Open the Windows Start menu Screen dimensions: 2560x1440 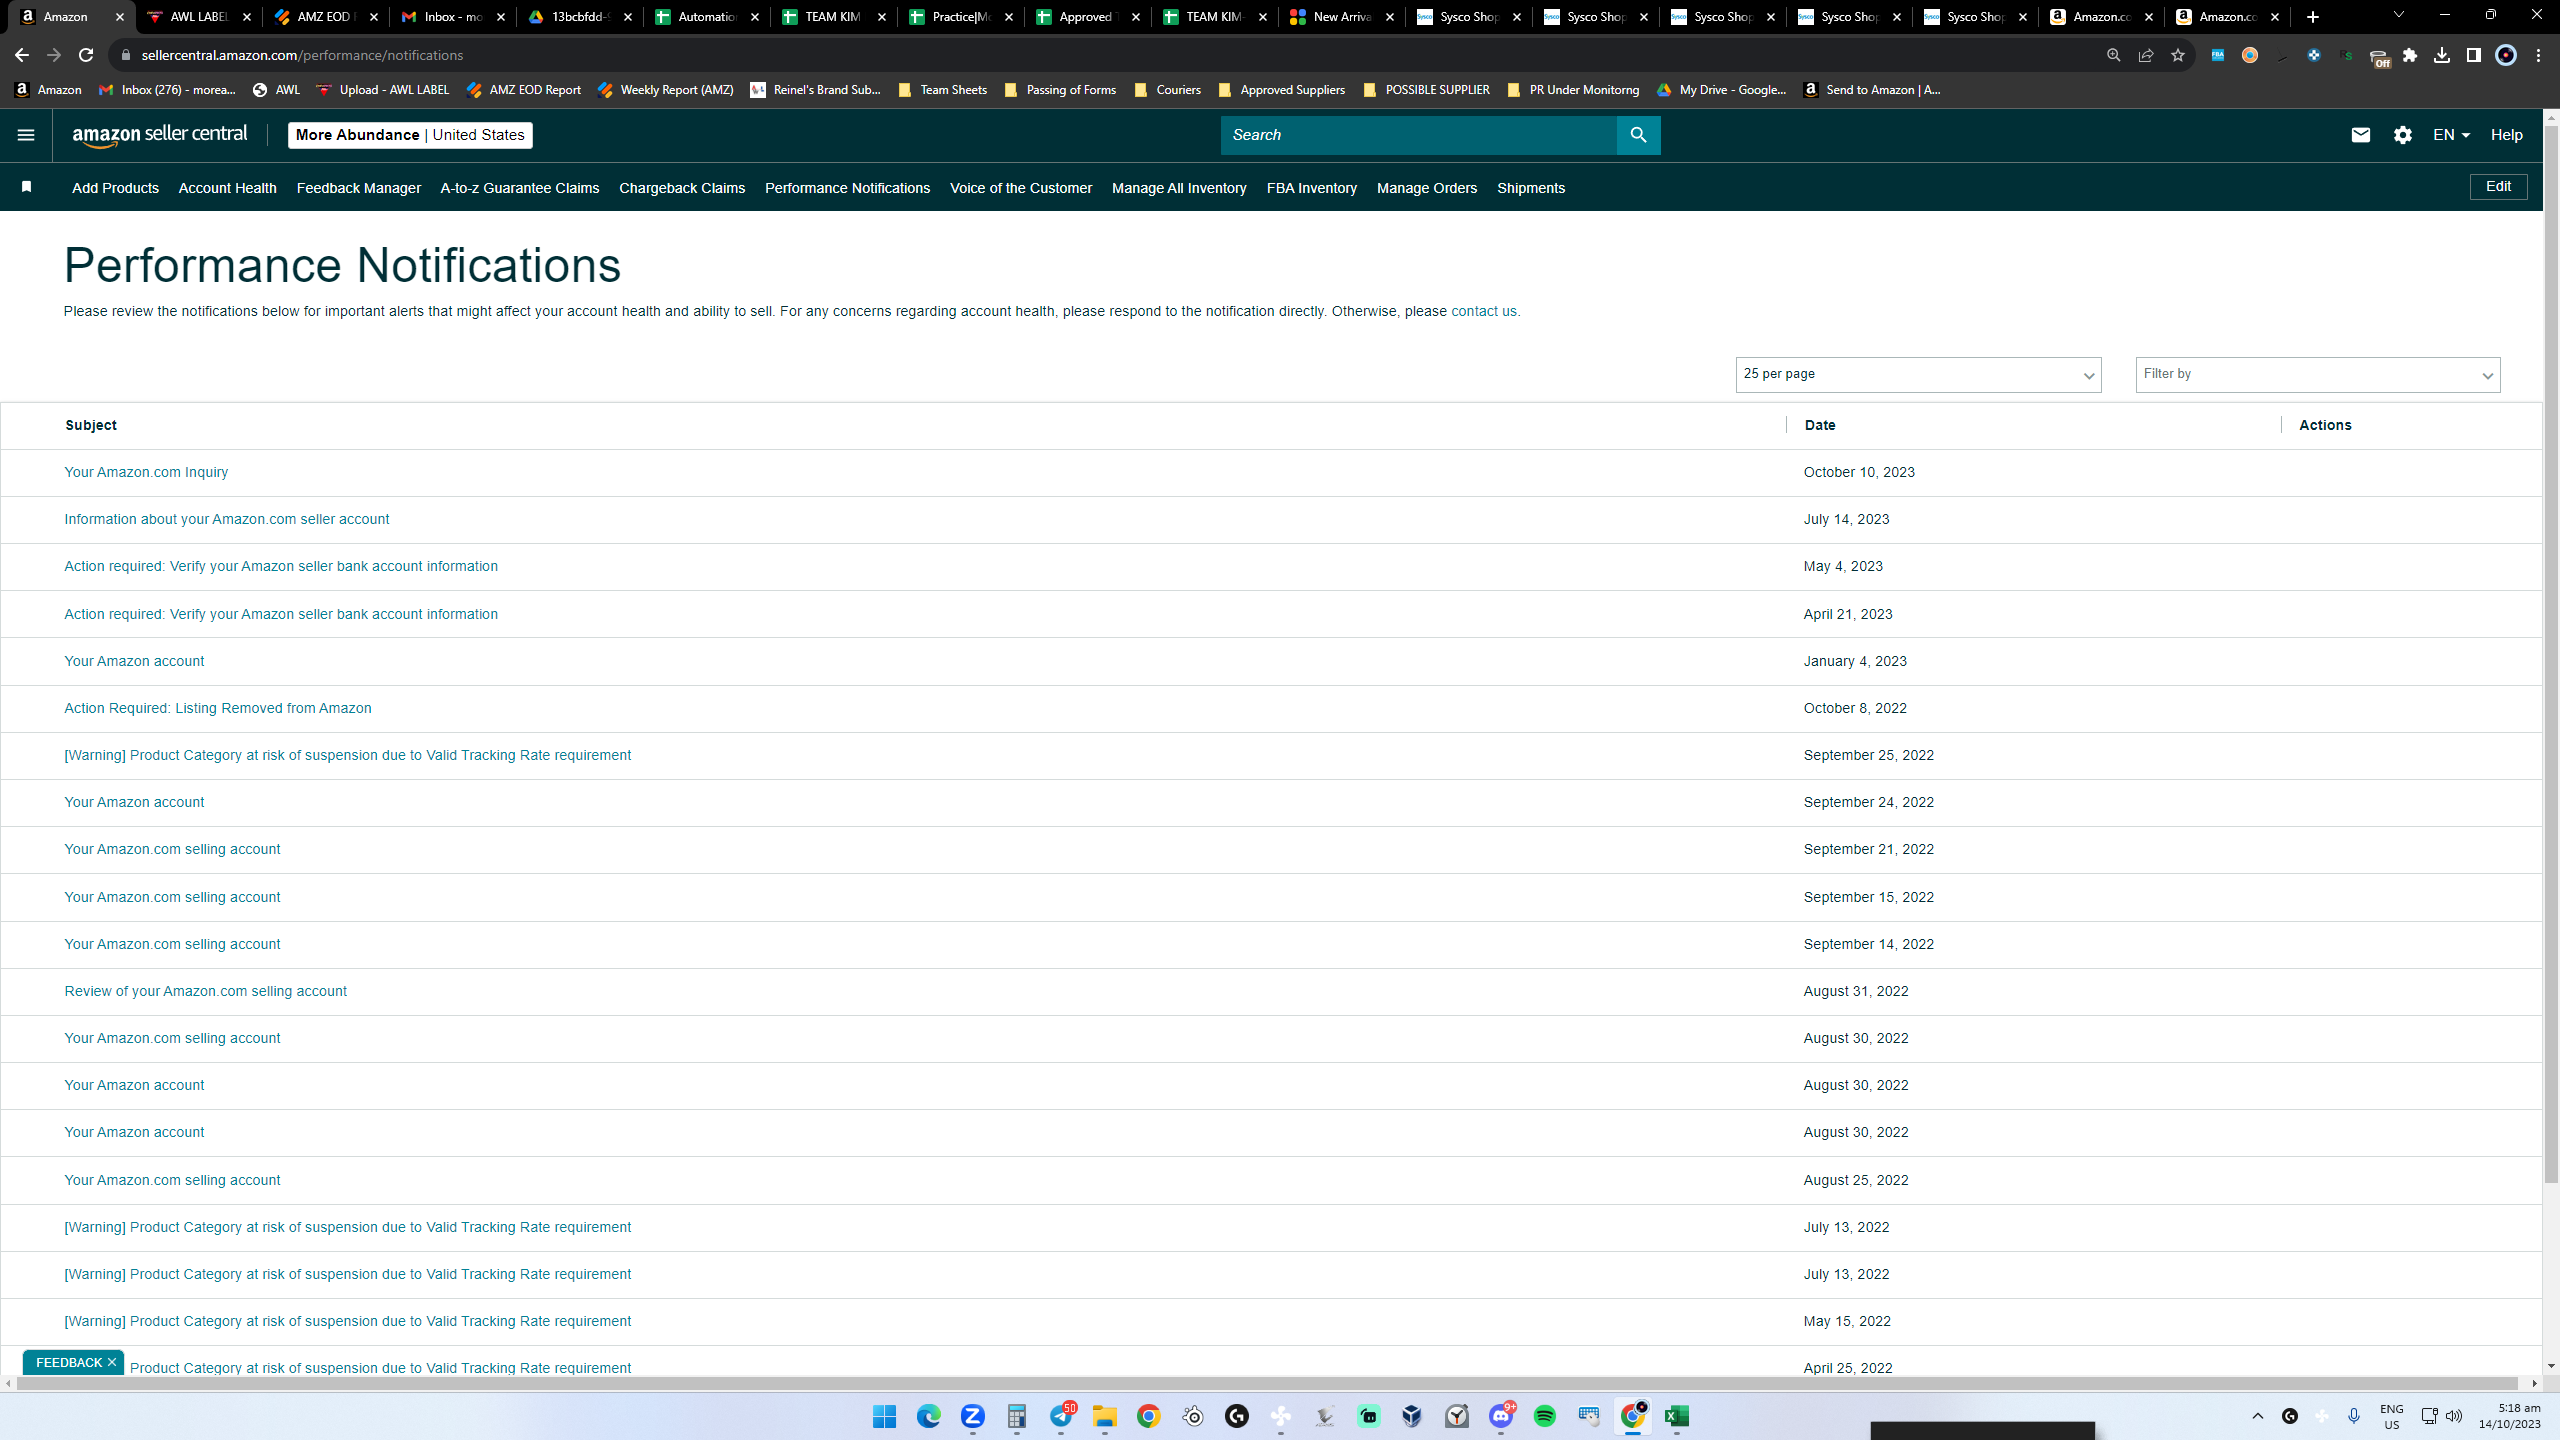(884, 1416)
